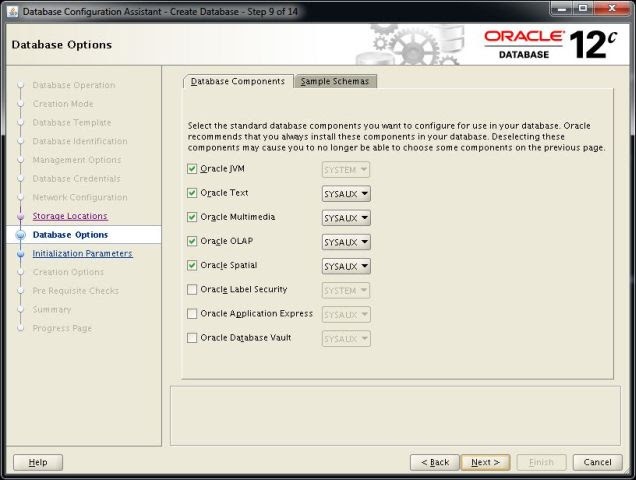The height and width of the screenshot is (480, 636).
Task: Go to Initialization Parameters step
Action: coord(82,253)
